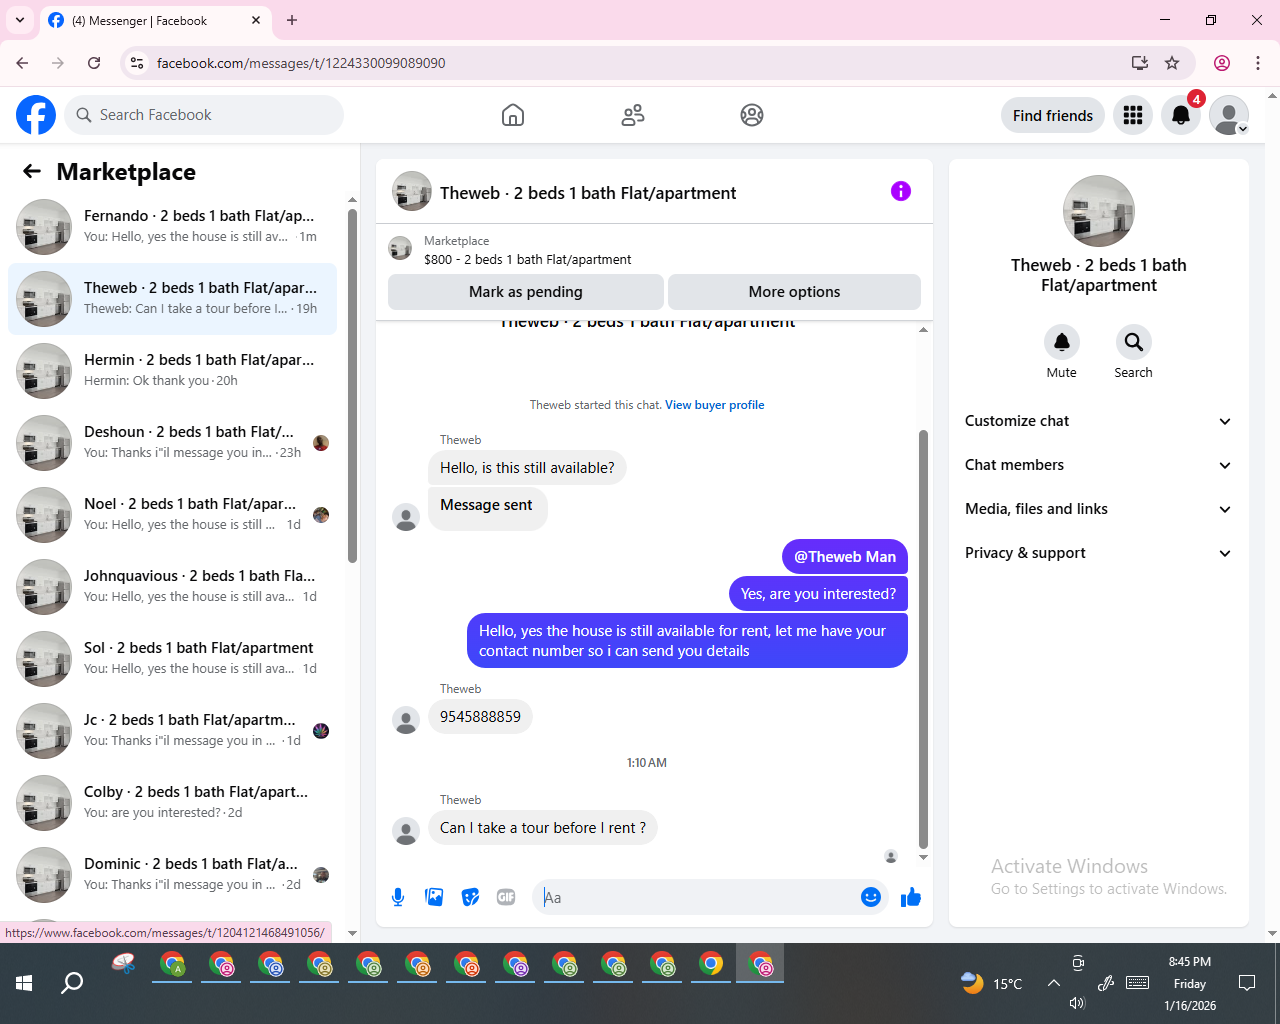
Task: Open Notifications bell with badge 4
Action: [x=1181, y=115]
